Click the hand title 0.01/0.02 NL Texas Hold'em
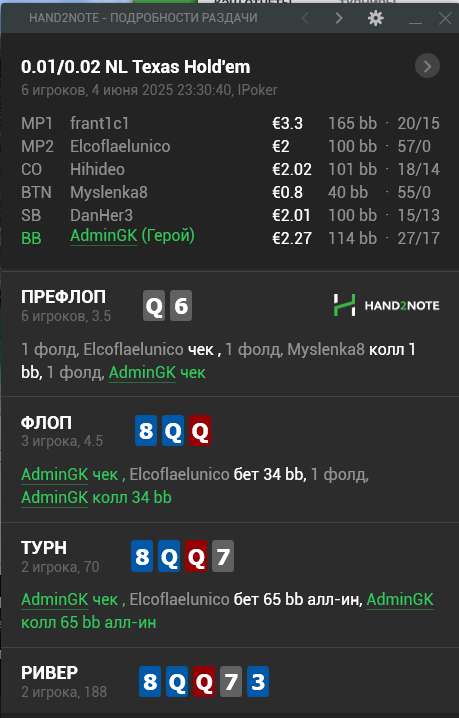This screenshot has width=459, height=718. tap(136, 67)
